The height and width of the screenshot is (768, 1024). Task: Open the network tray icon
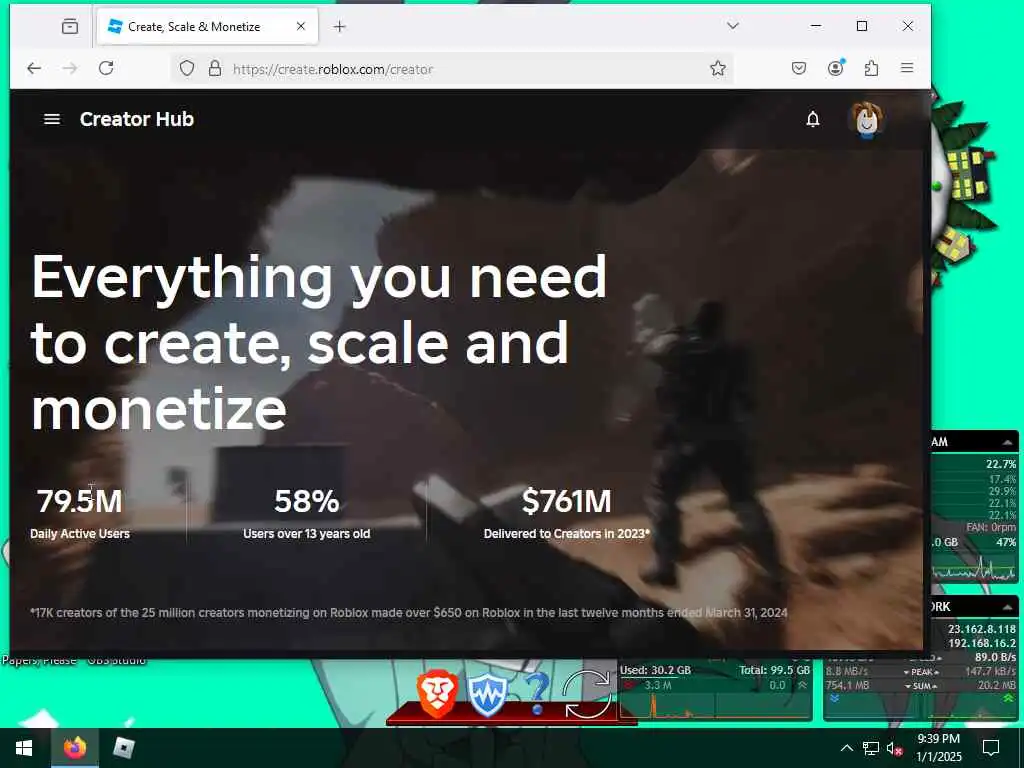[x=871, y=748]
